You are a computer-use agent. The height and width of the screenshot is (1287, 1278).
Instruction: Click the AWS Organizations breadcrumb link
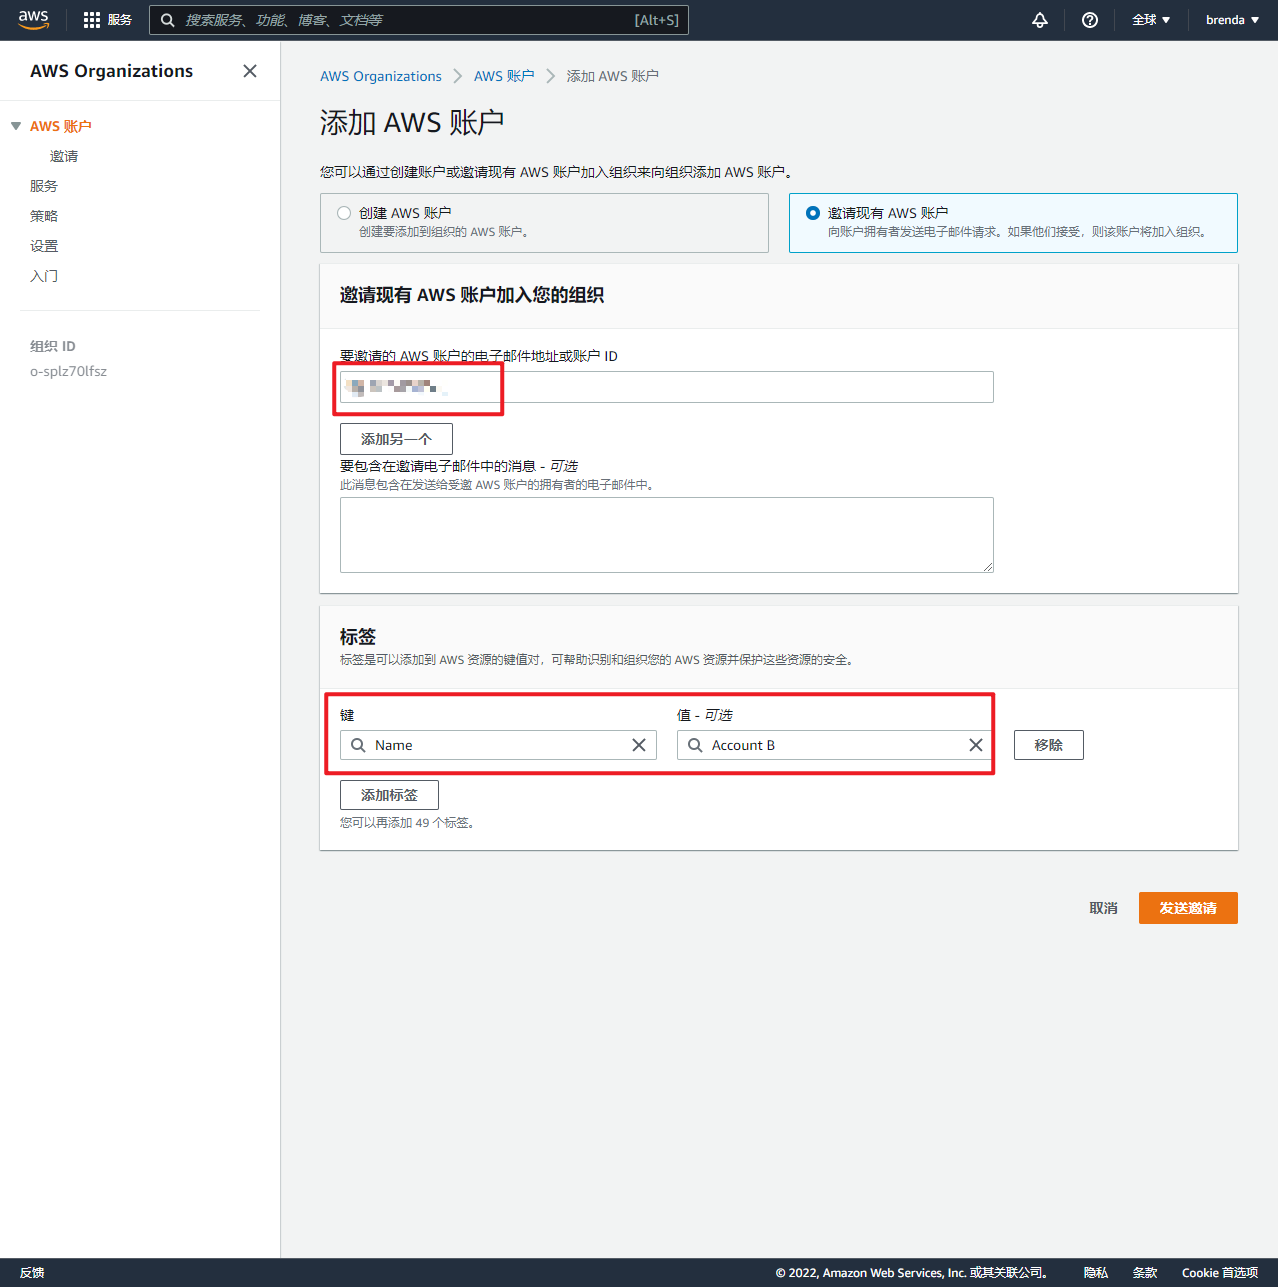pos(381,76)
